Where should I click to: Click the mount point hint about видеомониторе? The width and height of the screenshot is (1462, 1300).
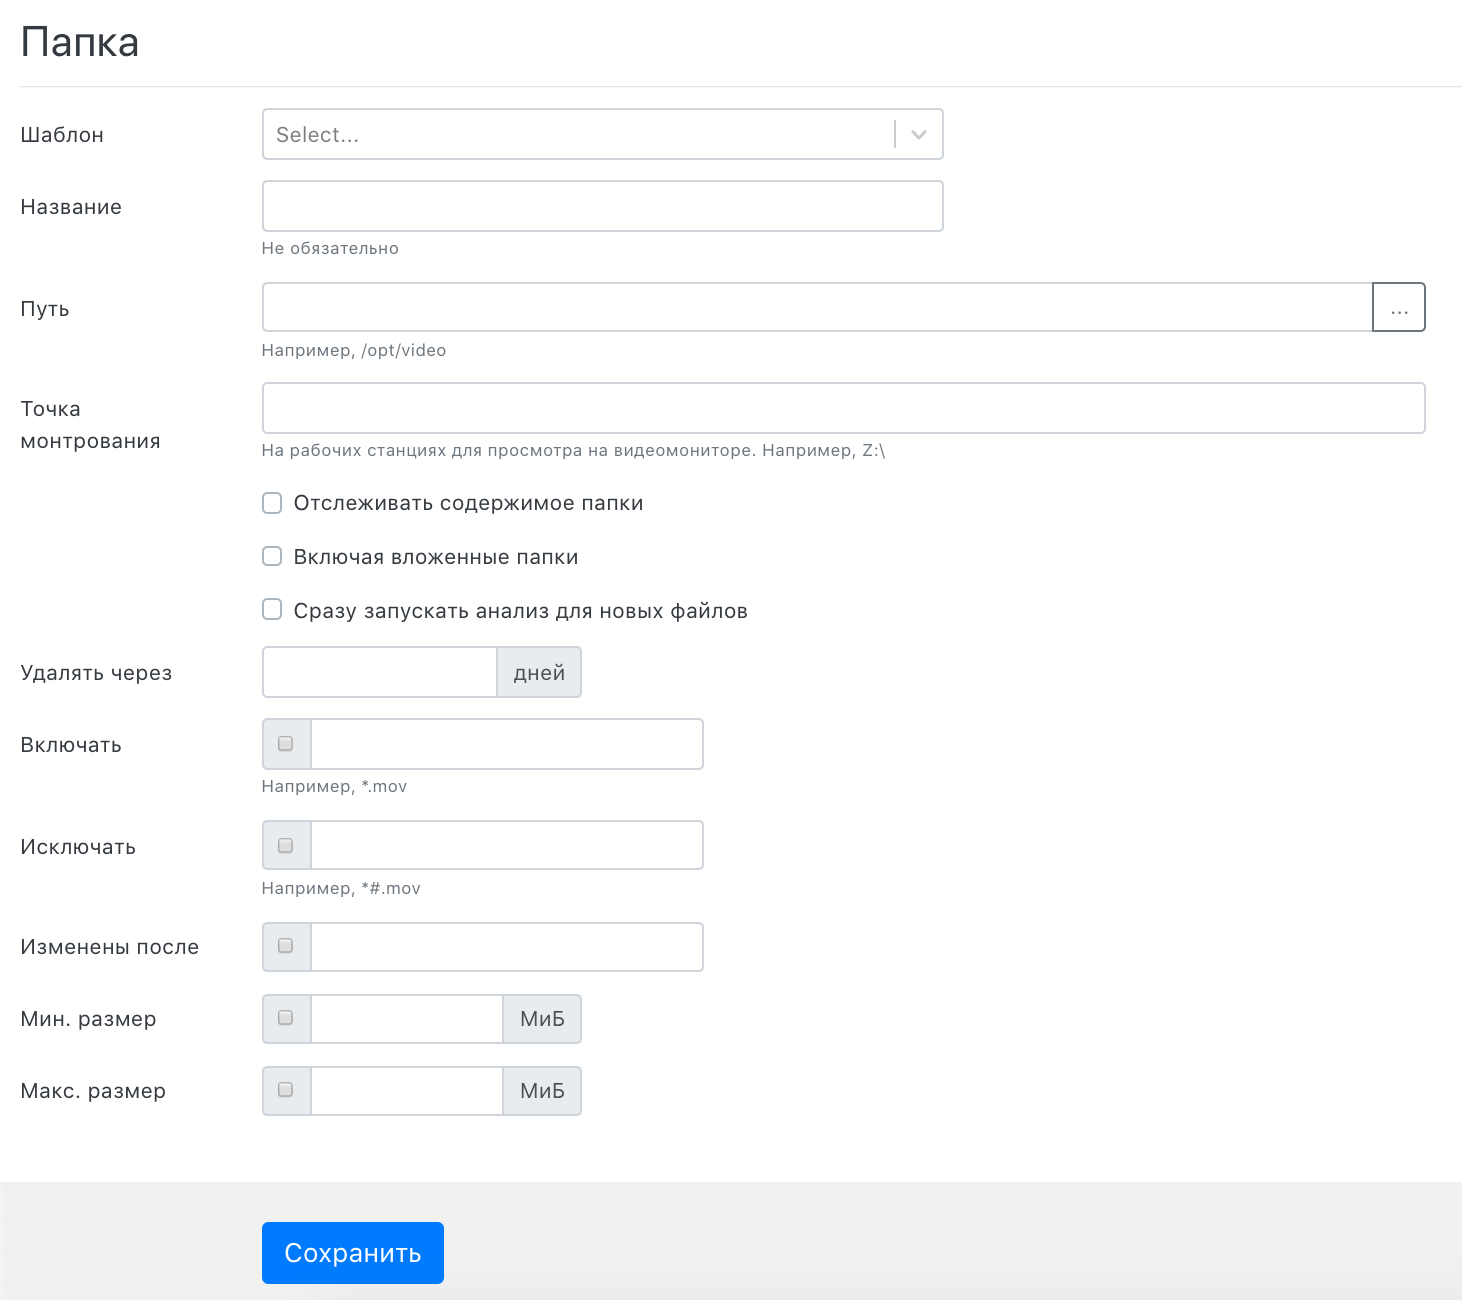pos(573,450)
